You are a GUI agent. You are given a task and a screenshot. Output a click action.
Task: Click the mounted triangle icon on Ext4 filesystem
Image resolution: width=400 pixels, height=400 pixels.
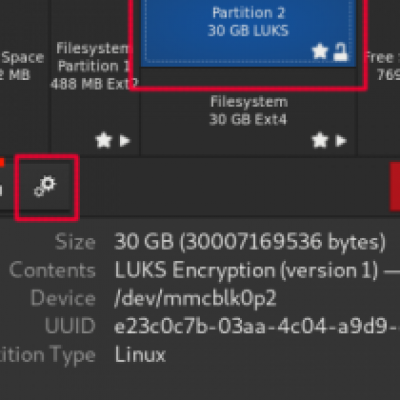[x=341, y=141]
